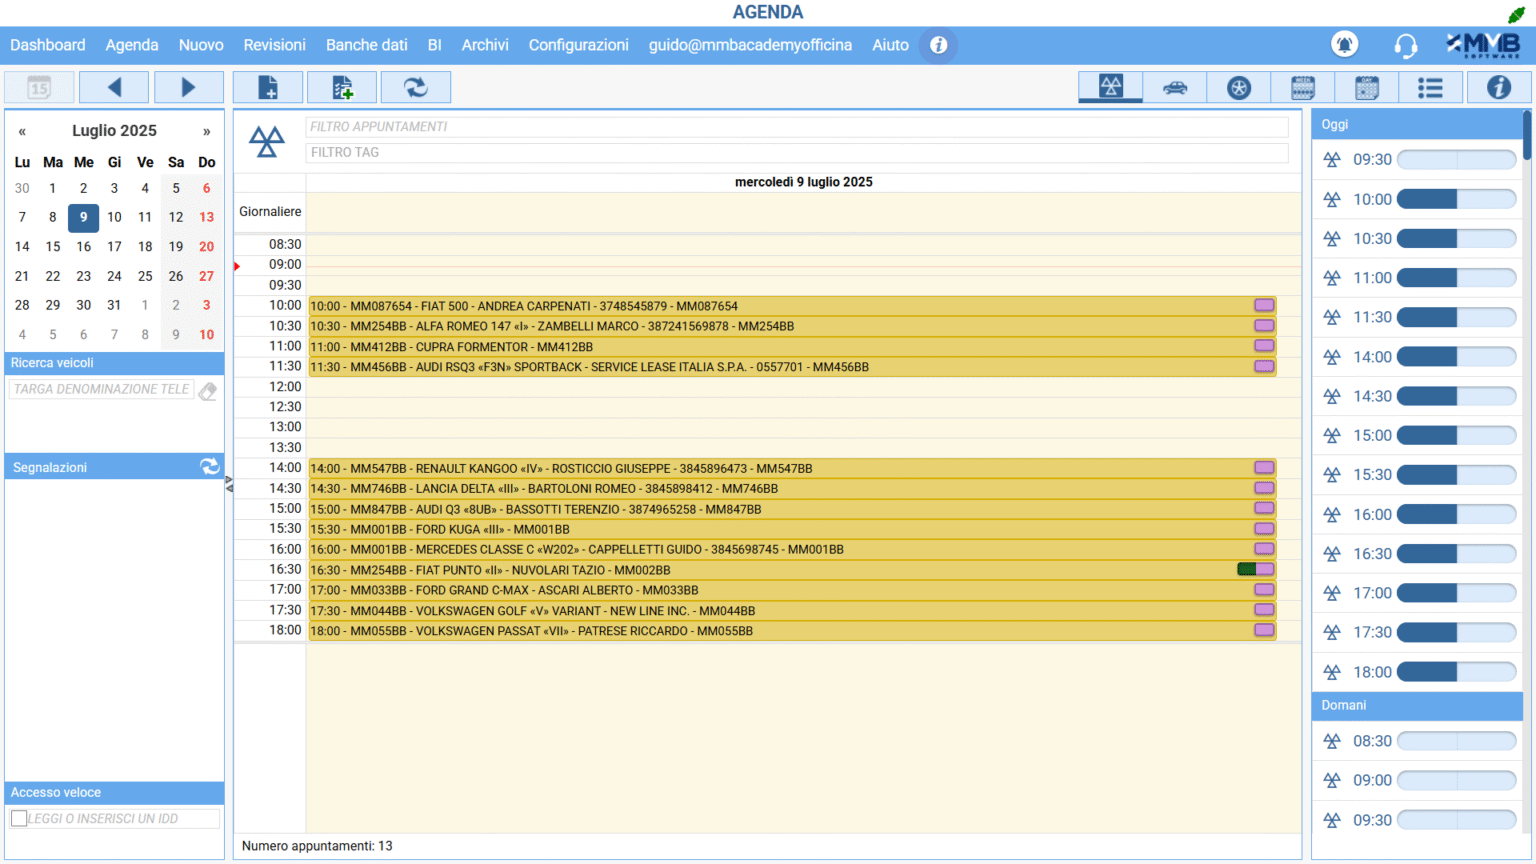Image resolution: width=1536 pixels, height=864 pixels.
Task: Collapse the left sidebar with the splitter arrow
Action: (229, 484)
